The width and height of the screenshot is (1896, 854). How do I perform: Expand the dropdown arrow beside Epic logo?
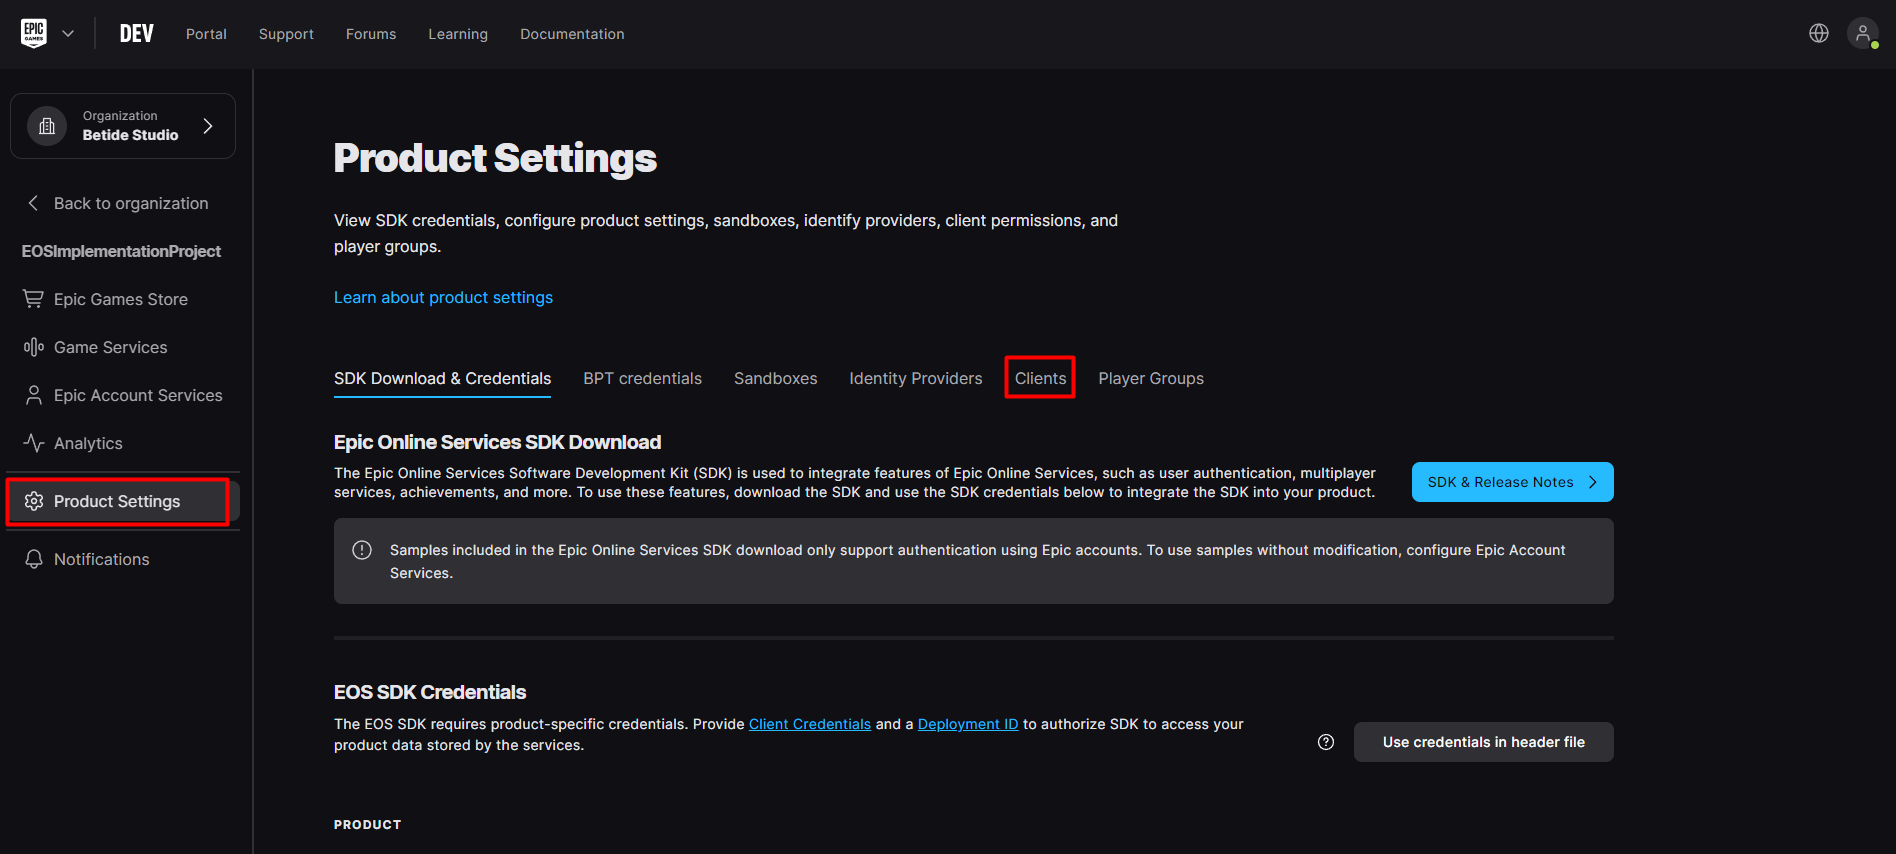click(68, 33)
